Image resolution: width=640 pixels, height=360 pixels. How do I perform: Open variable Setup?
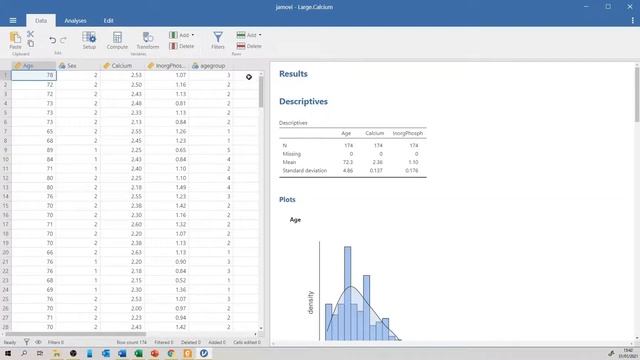coord(89,40)
